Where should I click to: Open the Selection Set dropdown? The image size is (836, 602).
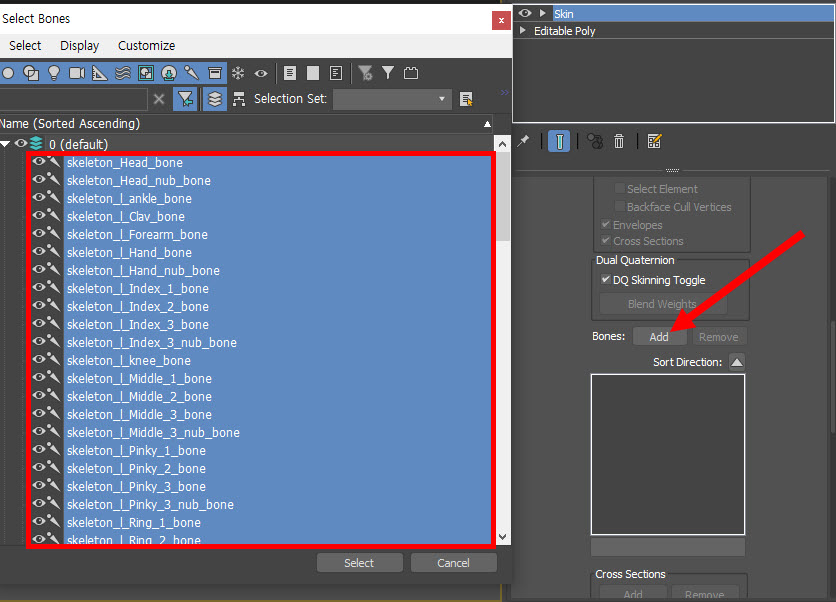392,99
